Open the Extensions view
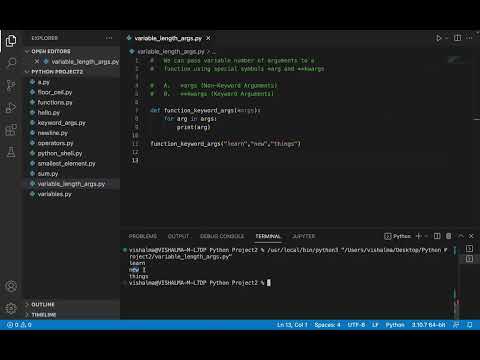The image size is (480, 360). click(11, 130)
